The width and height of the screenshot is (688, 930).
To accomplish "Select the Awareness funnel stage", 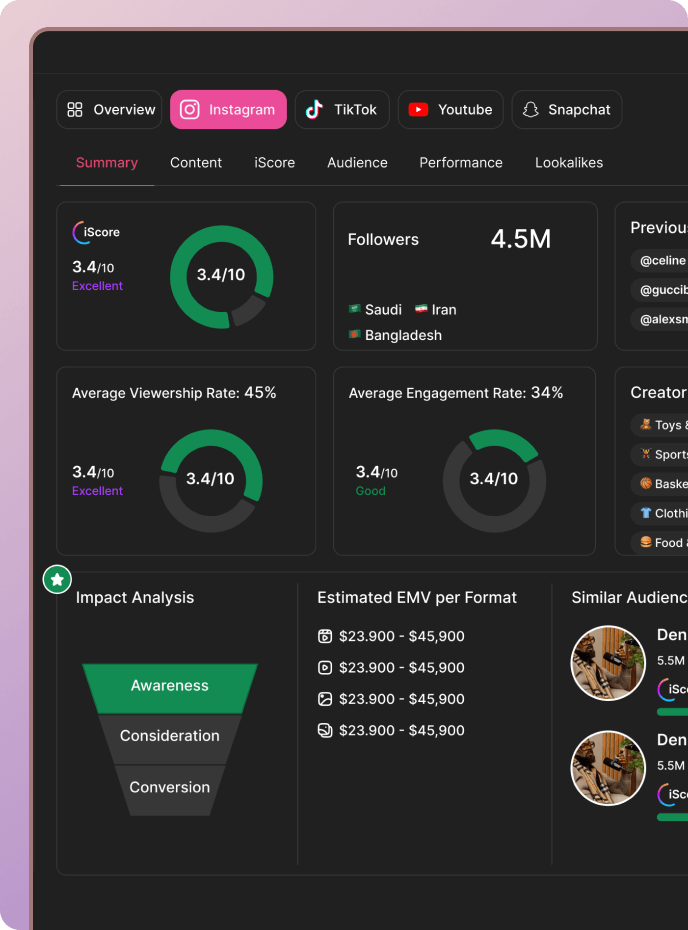I will tap(170, 688).
